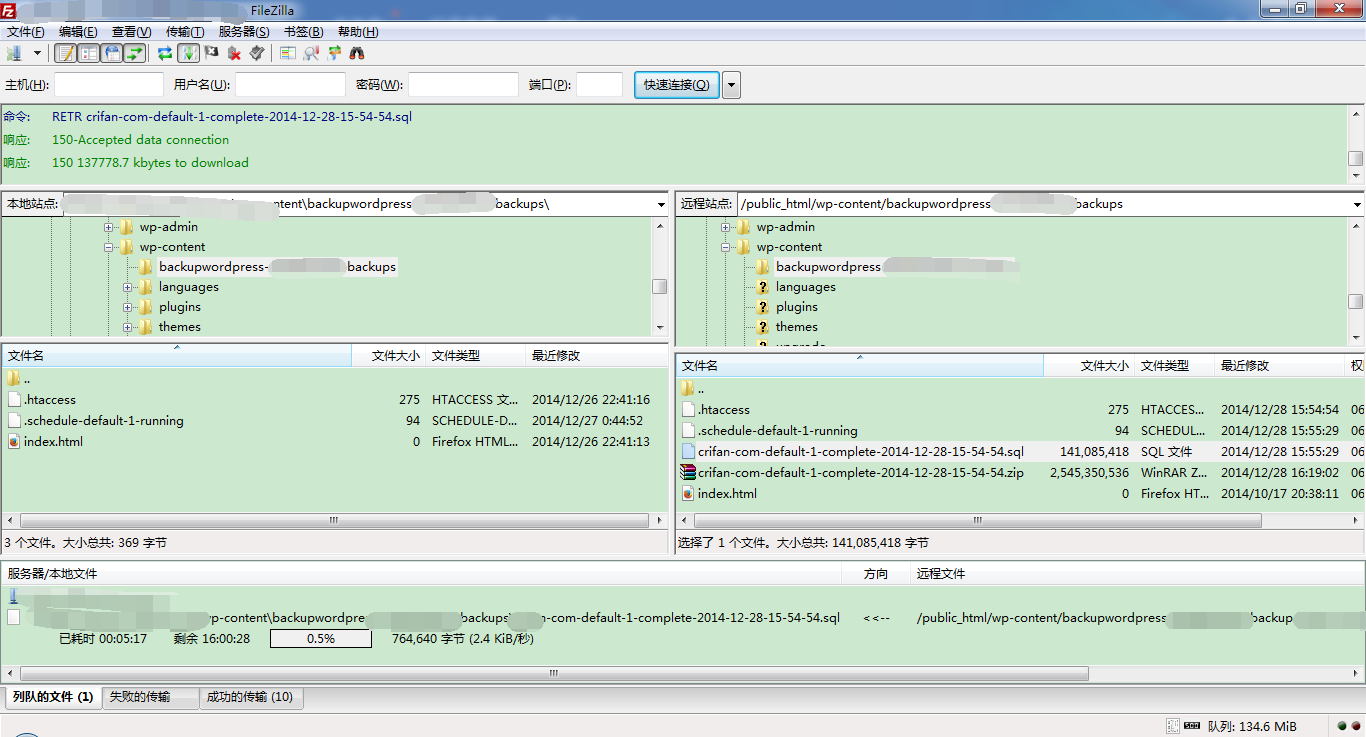
Task: Click the server icon in the transfer queue
Action: [13, 595]
